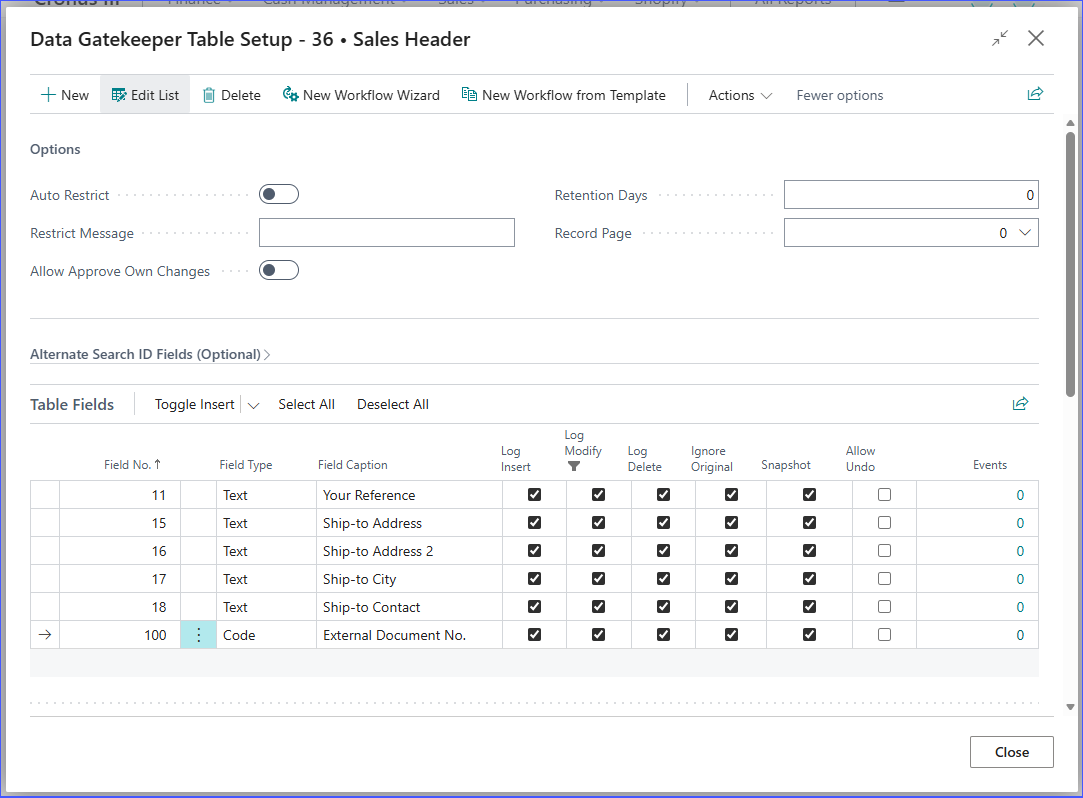Click the New plus icon
The width and height of the screenshot is (1083, 798).
coord(47,95)
